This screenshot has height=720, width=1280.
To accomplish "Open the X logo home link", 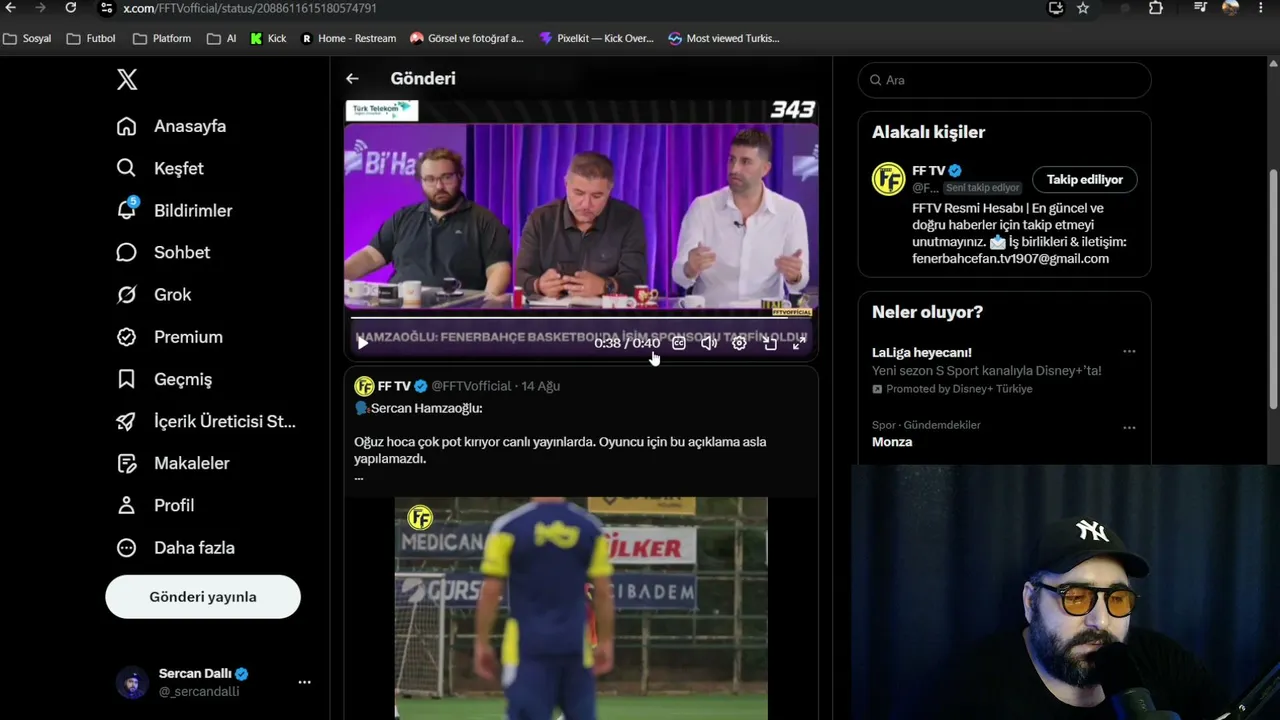I will tap(127, 80).
